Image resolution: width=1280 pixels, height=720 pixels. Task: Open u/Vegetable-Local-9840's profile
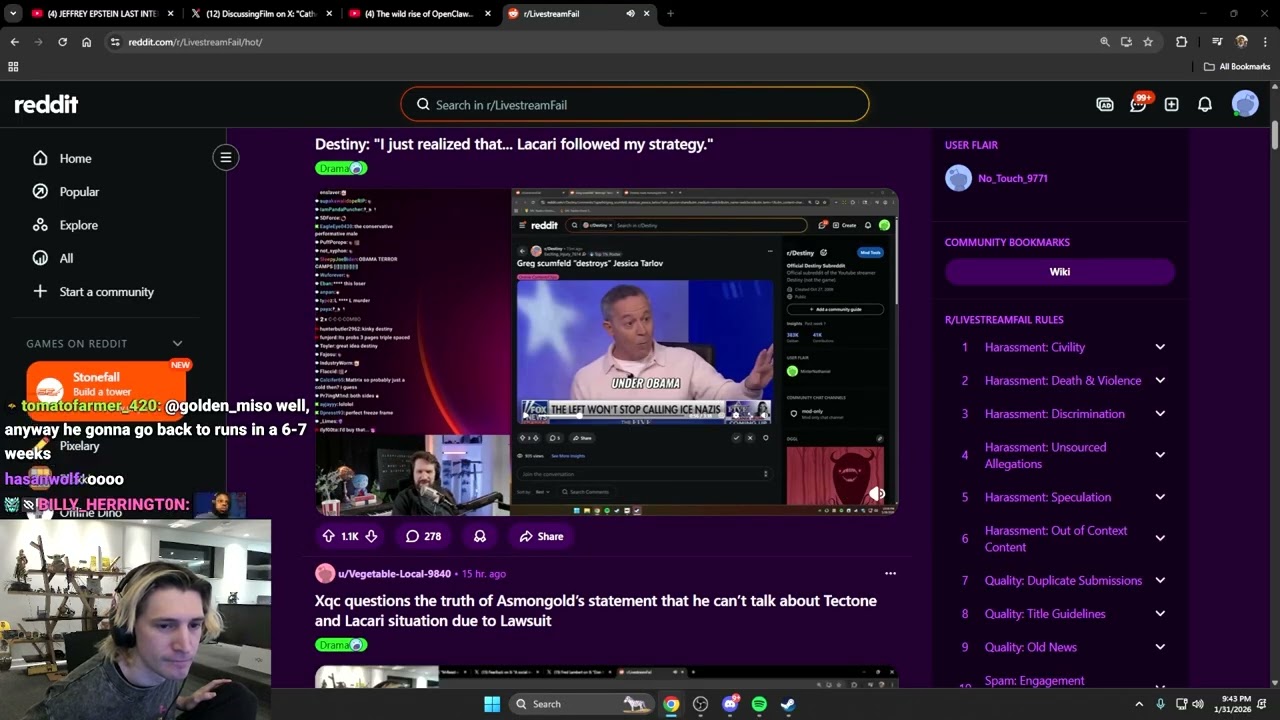coord(394,574)
